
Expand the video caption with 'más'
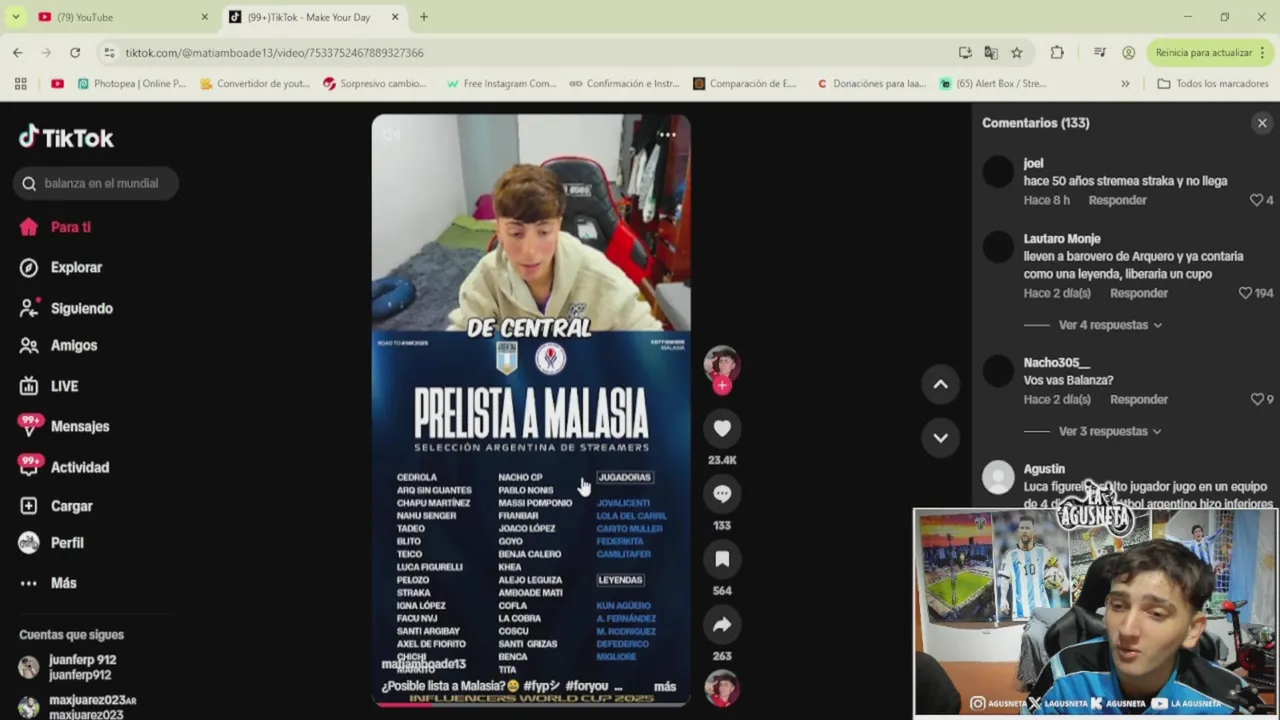665,687
